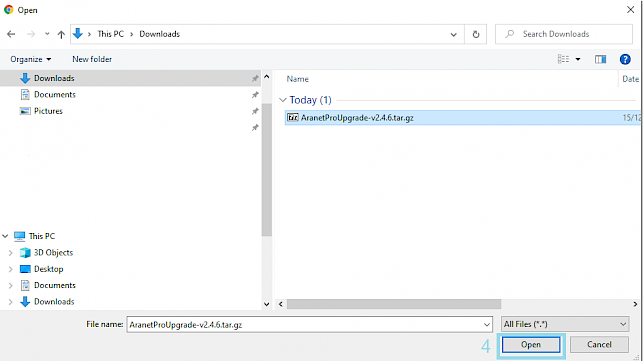Click the horizontal scrollbar thumb
The width and height of the screenshot is (643, 361).
(x=394, y=304)
